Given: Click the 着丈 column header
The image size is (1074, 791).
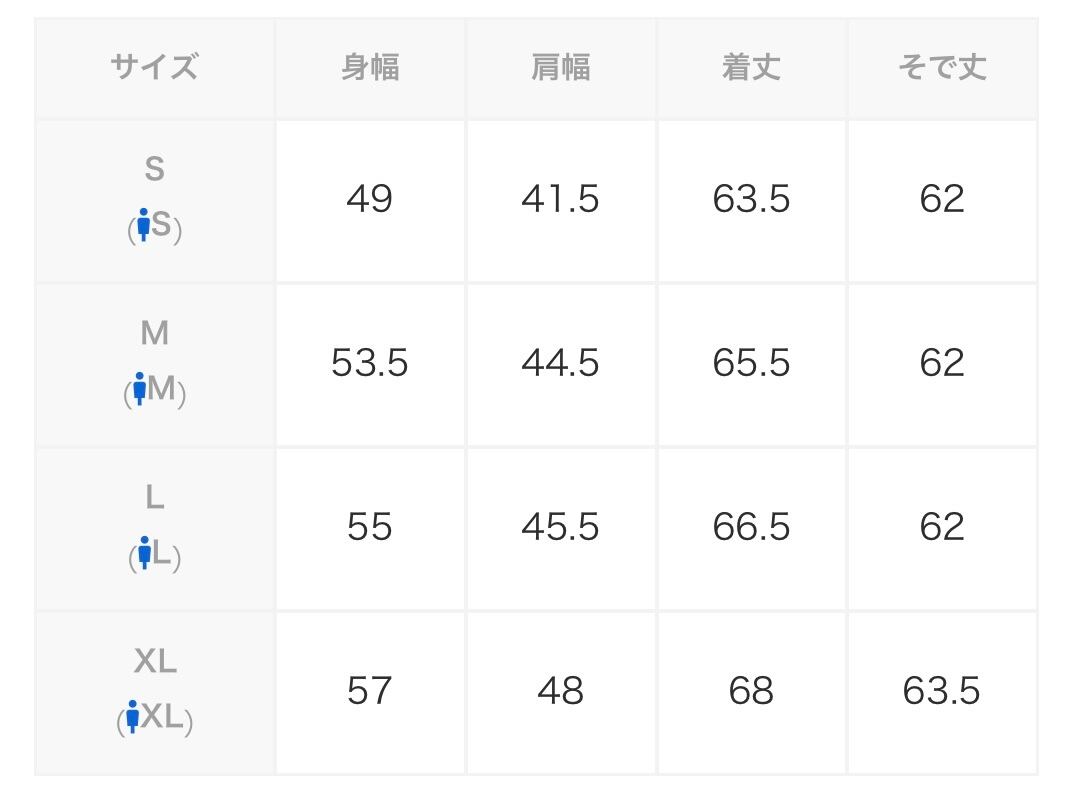Looking at the screenshot, I should (751, 68).
